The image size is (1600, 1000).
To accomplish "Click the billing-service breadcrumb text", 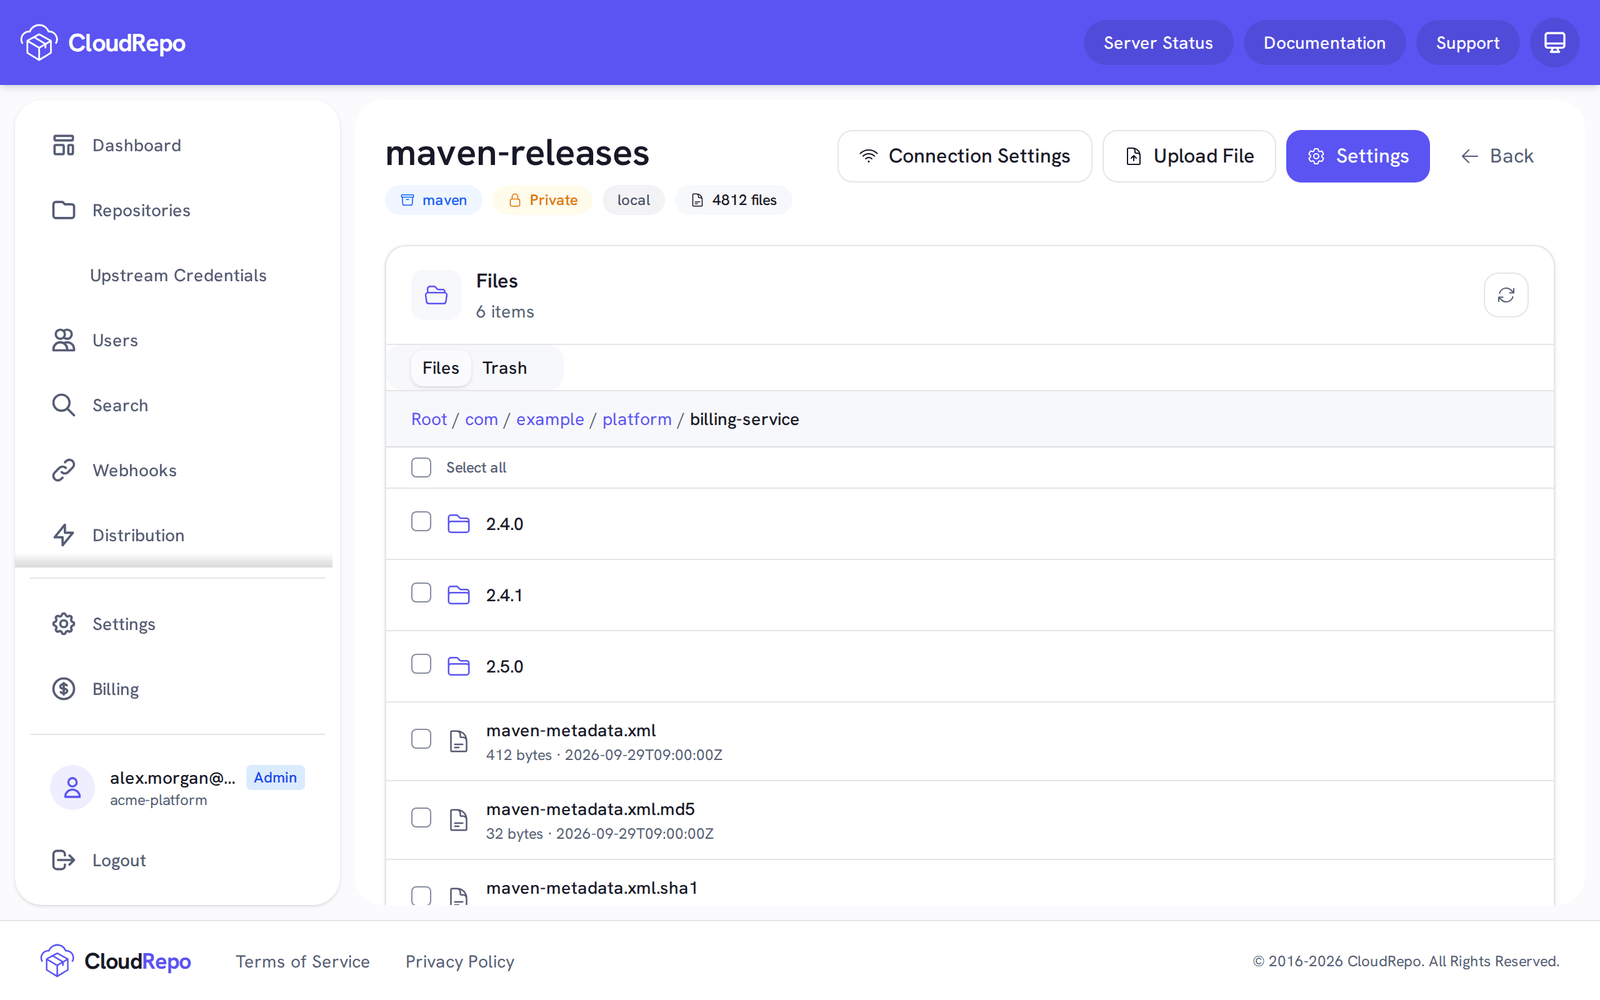I will (745, 419).
